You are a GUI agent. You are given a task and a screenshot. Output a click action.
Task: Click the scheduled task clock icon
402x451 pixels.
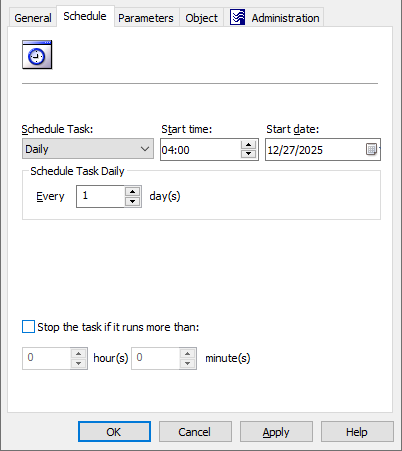coord(37,55)
